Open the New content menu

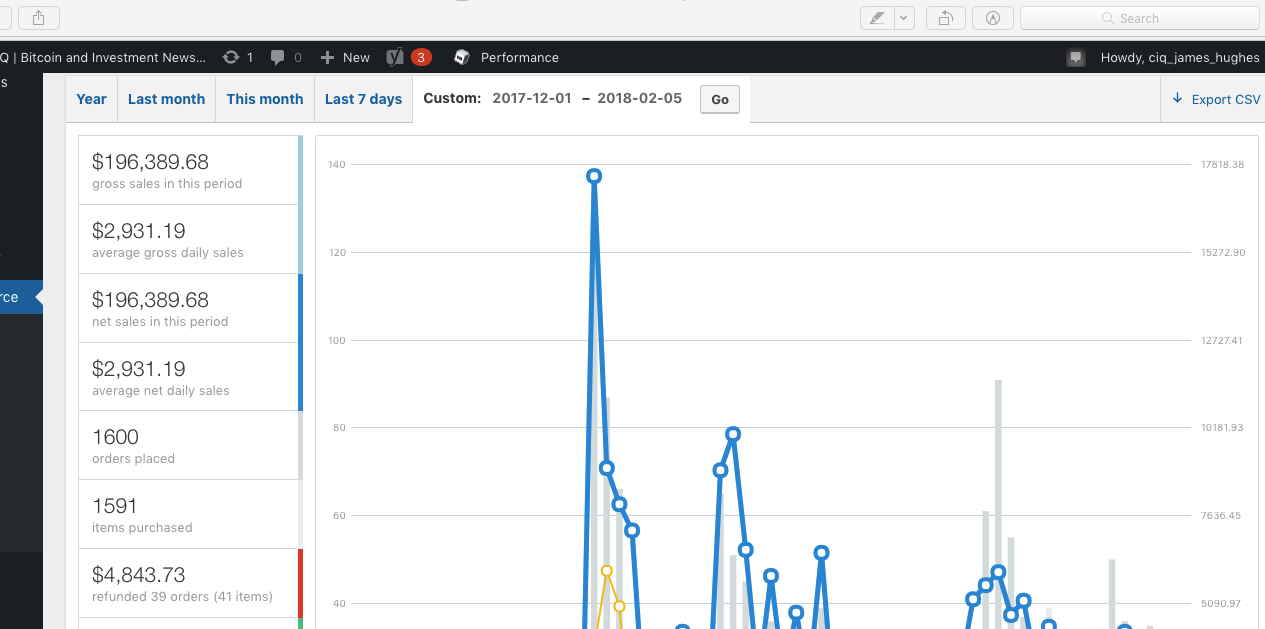point(345,58)
